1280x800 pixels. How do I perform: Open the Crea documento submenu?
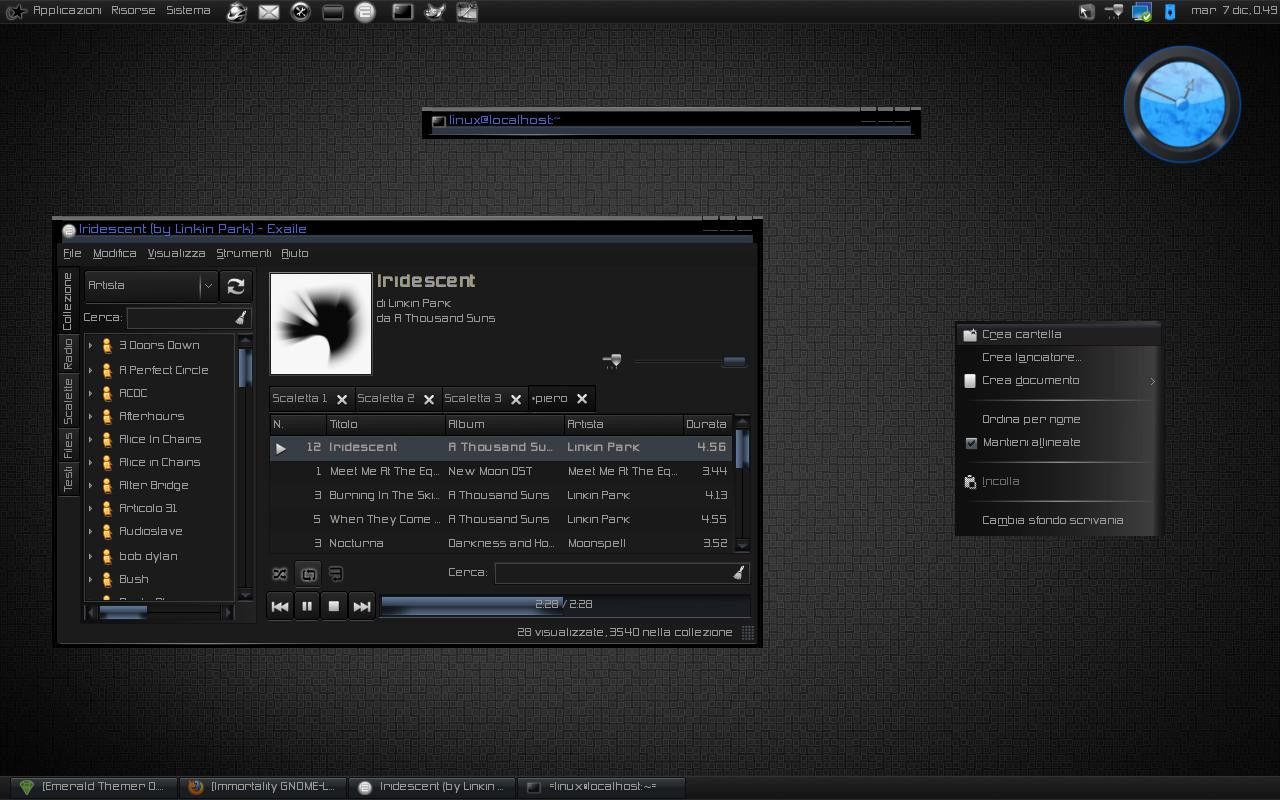1058,381
